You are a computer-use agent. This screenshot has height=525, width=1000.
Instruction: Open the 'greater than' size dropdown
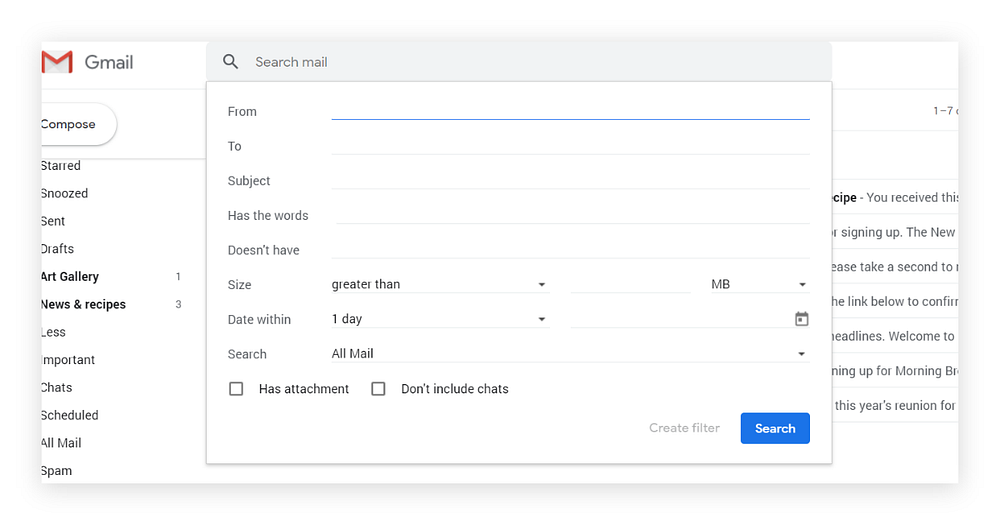439,285
